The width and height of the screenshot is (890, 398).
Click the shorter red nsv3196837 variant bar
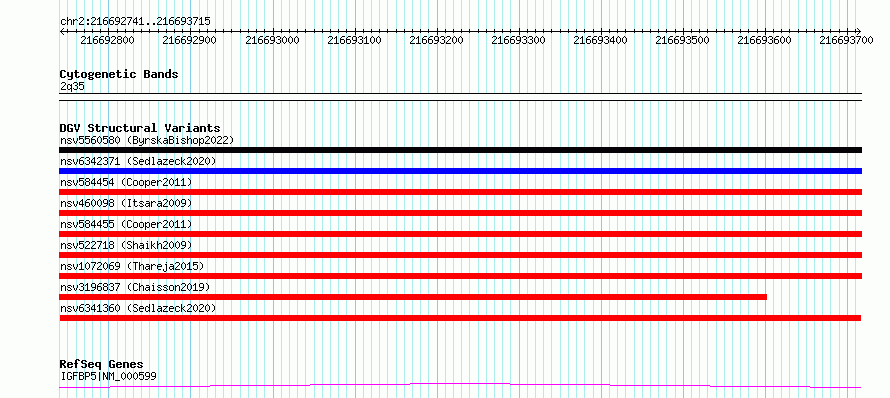pyautogui.click(x=413, y=297)
